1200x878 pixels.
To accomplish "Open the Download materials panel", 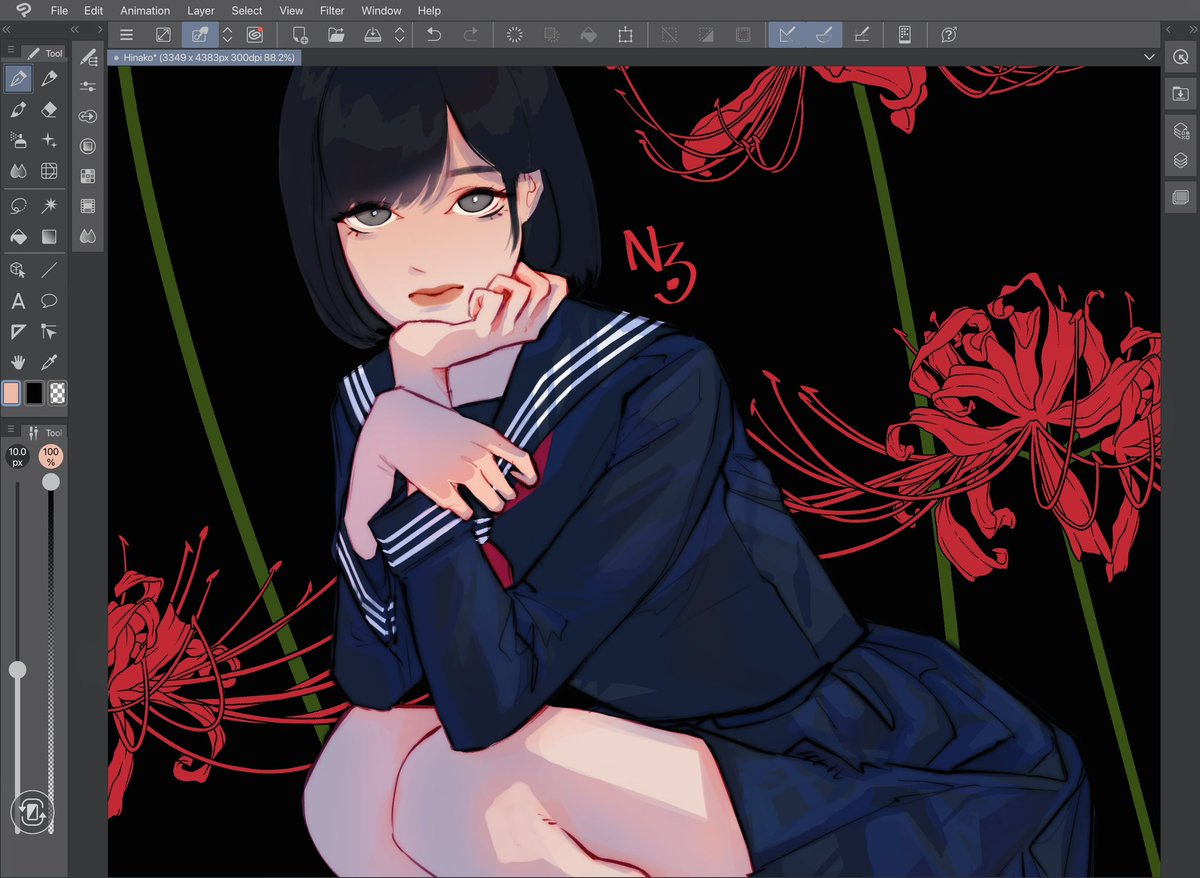I will click(1181, 93).
